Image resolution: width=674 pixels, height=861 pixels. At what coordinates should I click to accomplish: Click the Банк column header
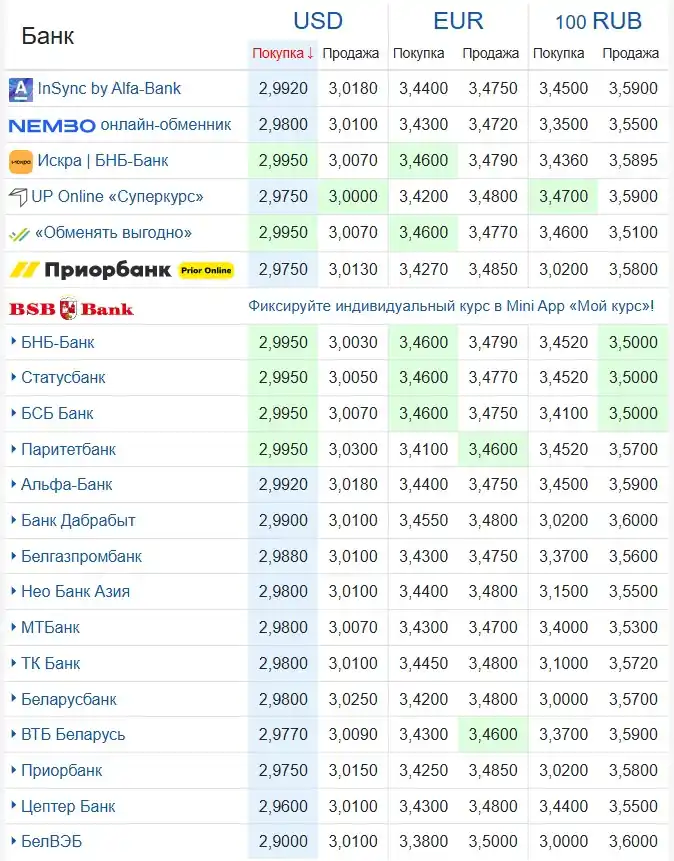click(x=48, y=36)
